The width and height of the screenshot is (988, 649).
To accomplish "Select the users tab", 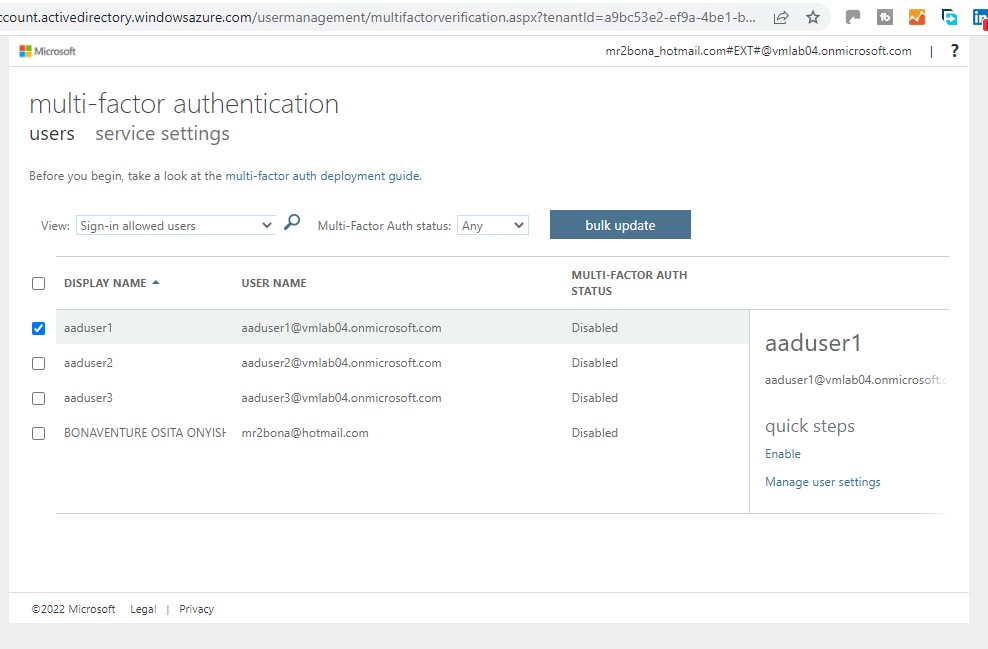I will coord(52,133).
